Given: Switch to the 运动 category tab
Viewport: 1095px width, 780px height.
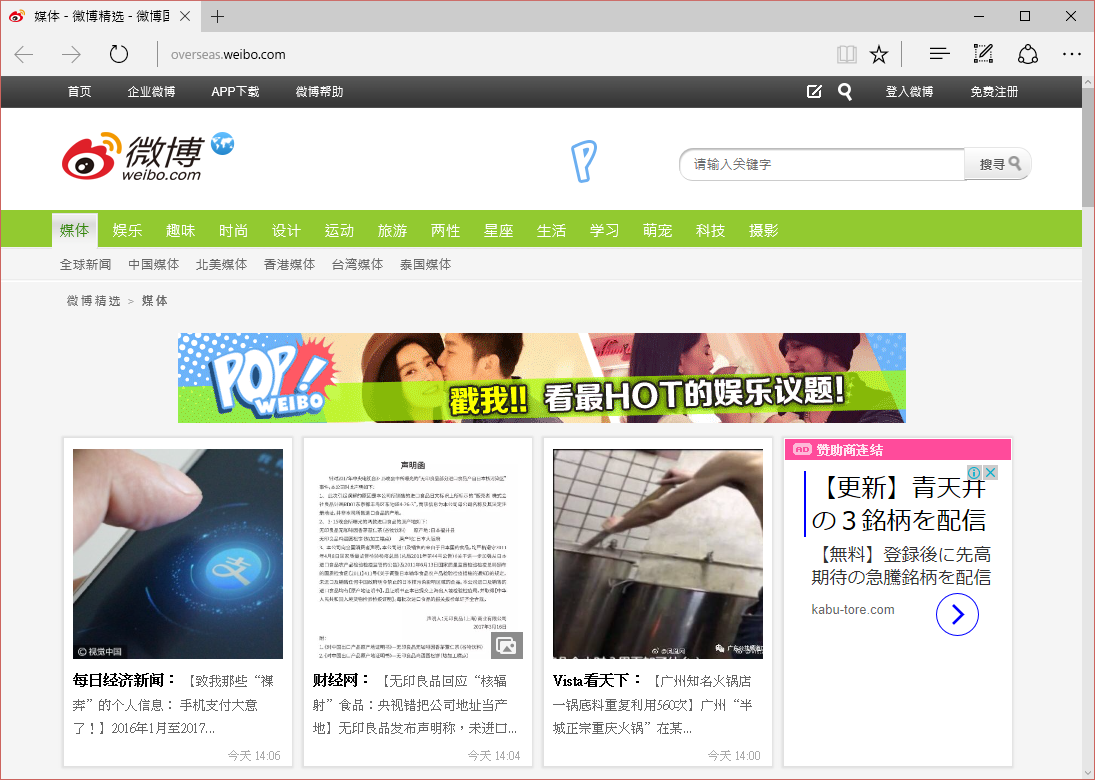Looking at the screenshot, I should (x=339, y=230).
